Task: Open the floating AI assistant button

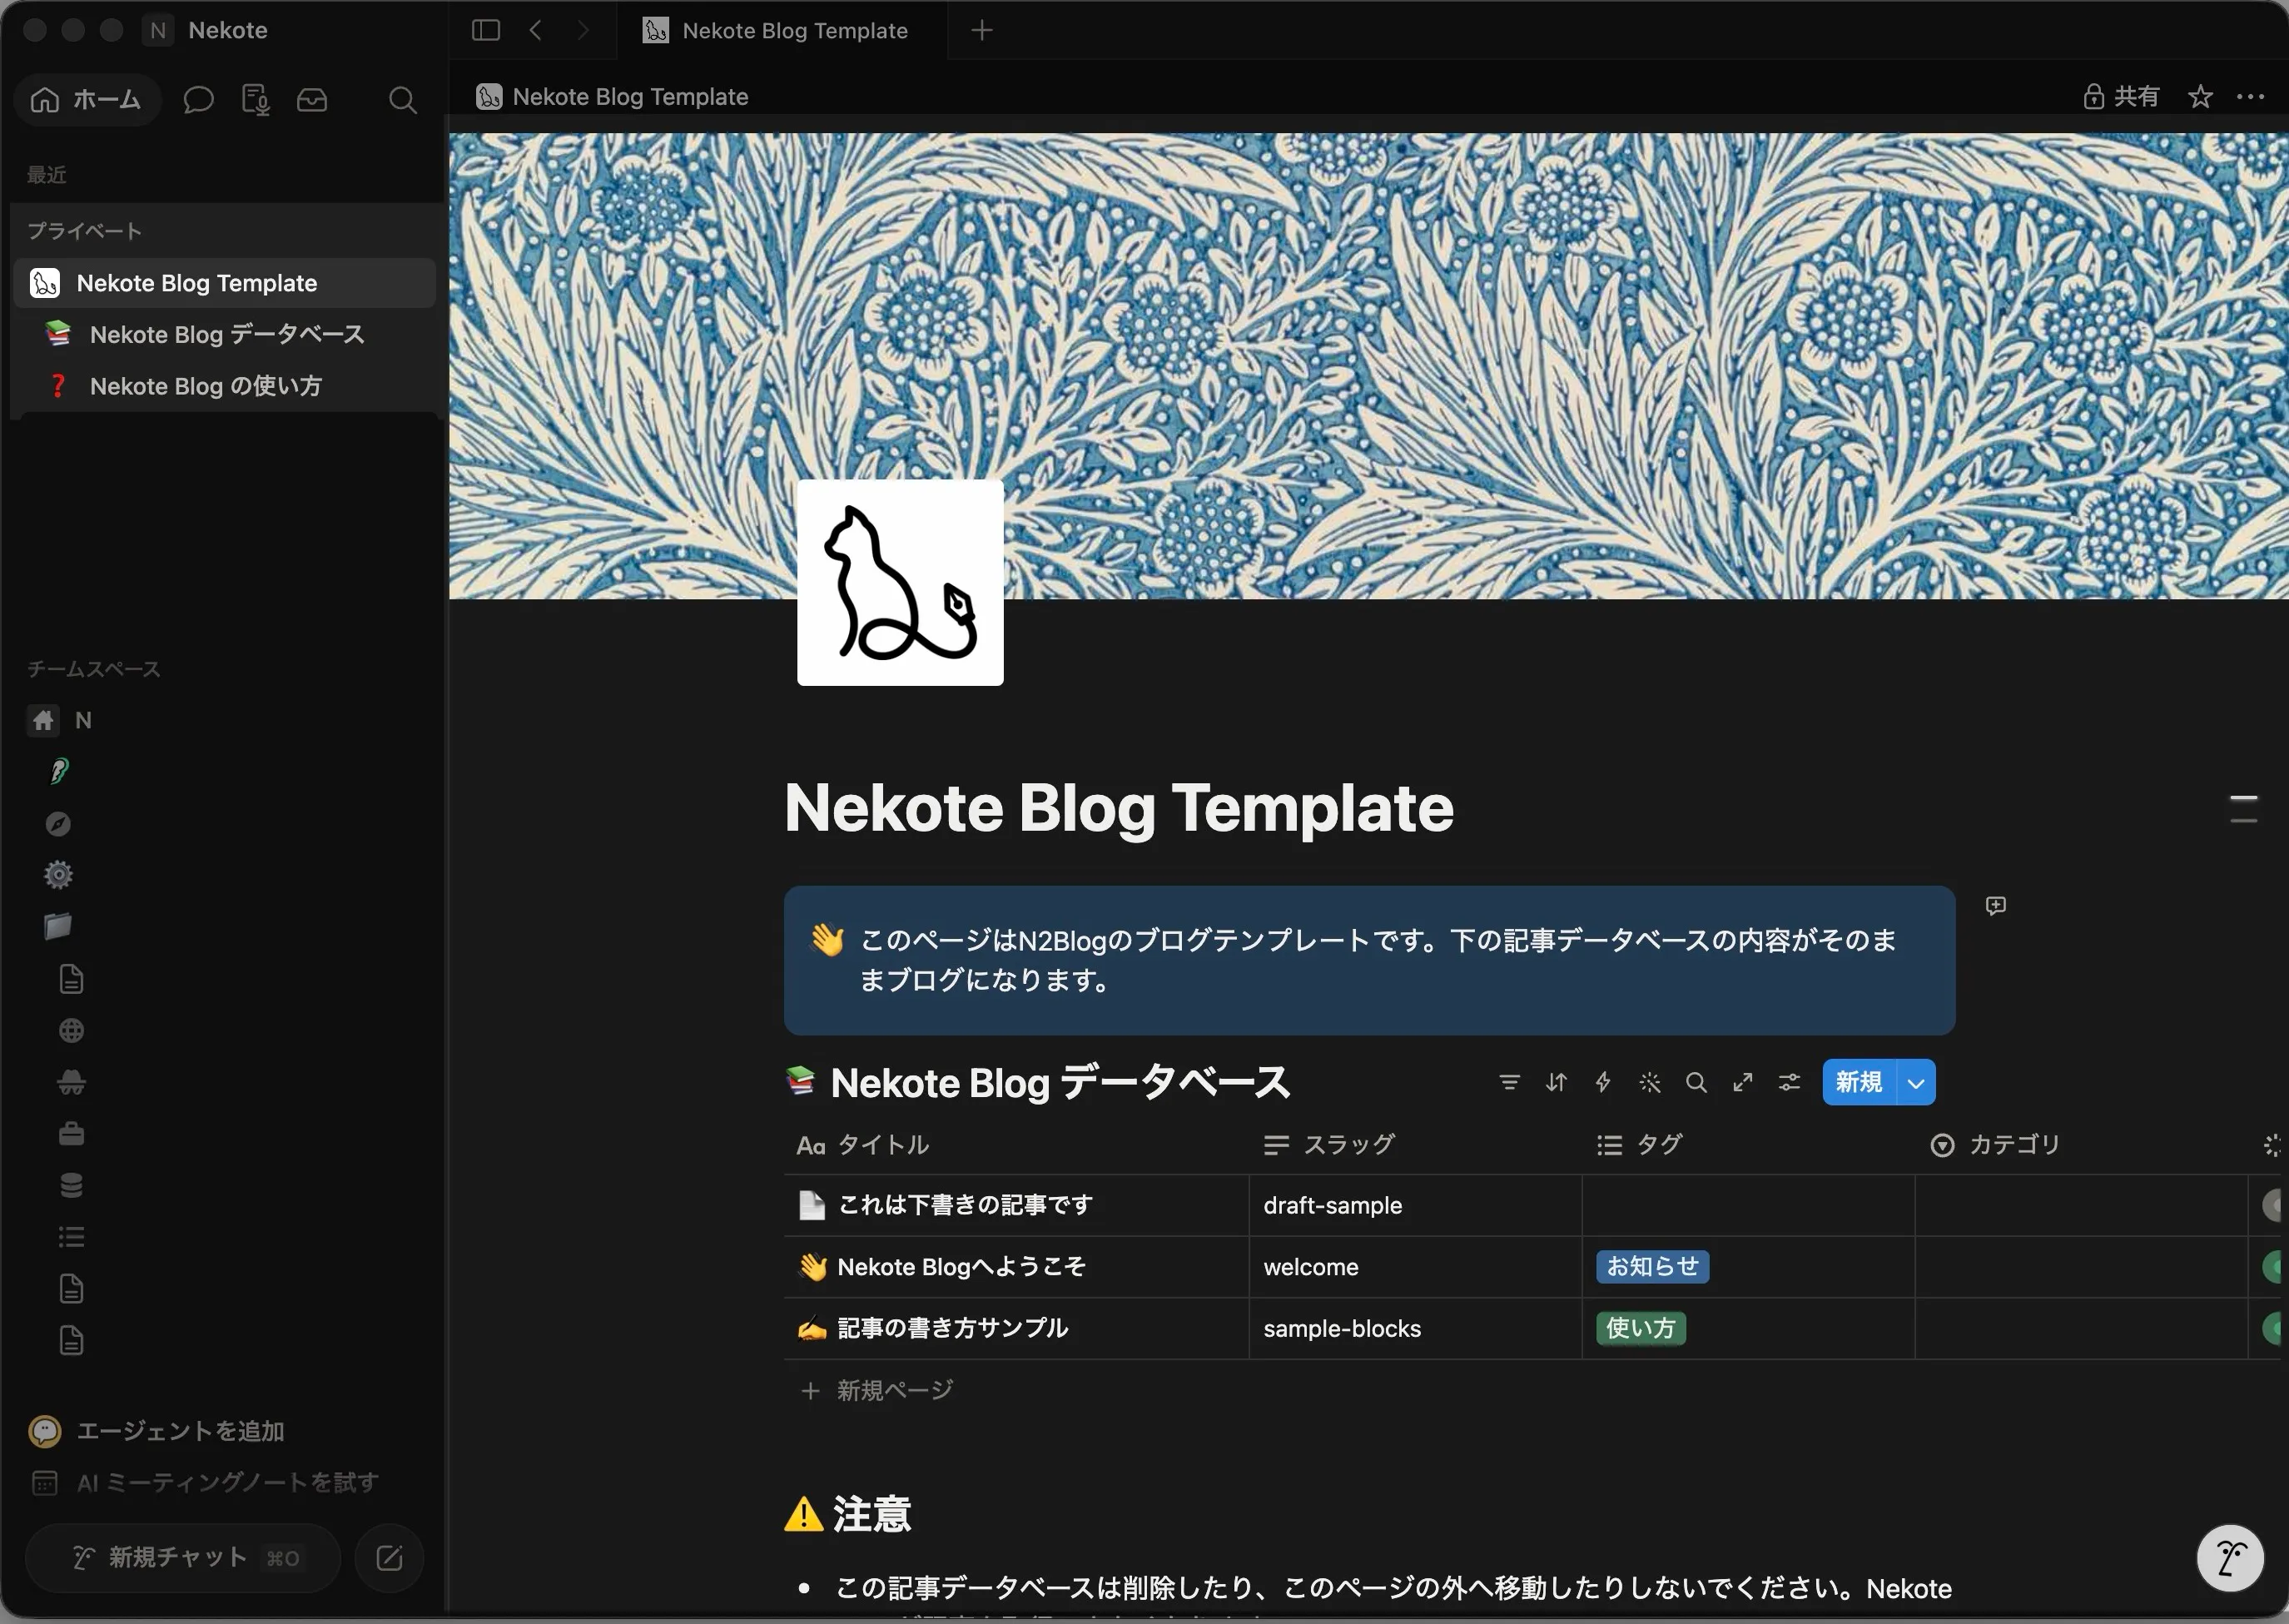Action: (2229, 1558)
